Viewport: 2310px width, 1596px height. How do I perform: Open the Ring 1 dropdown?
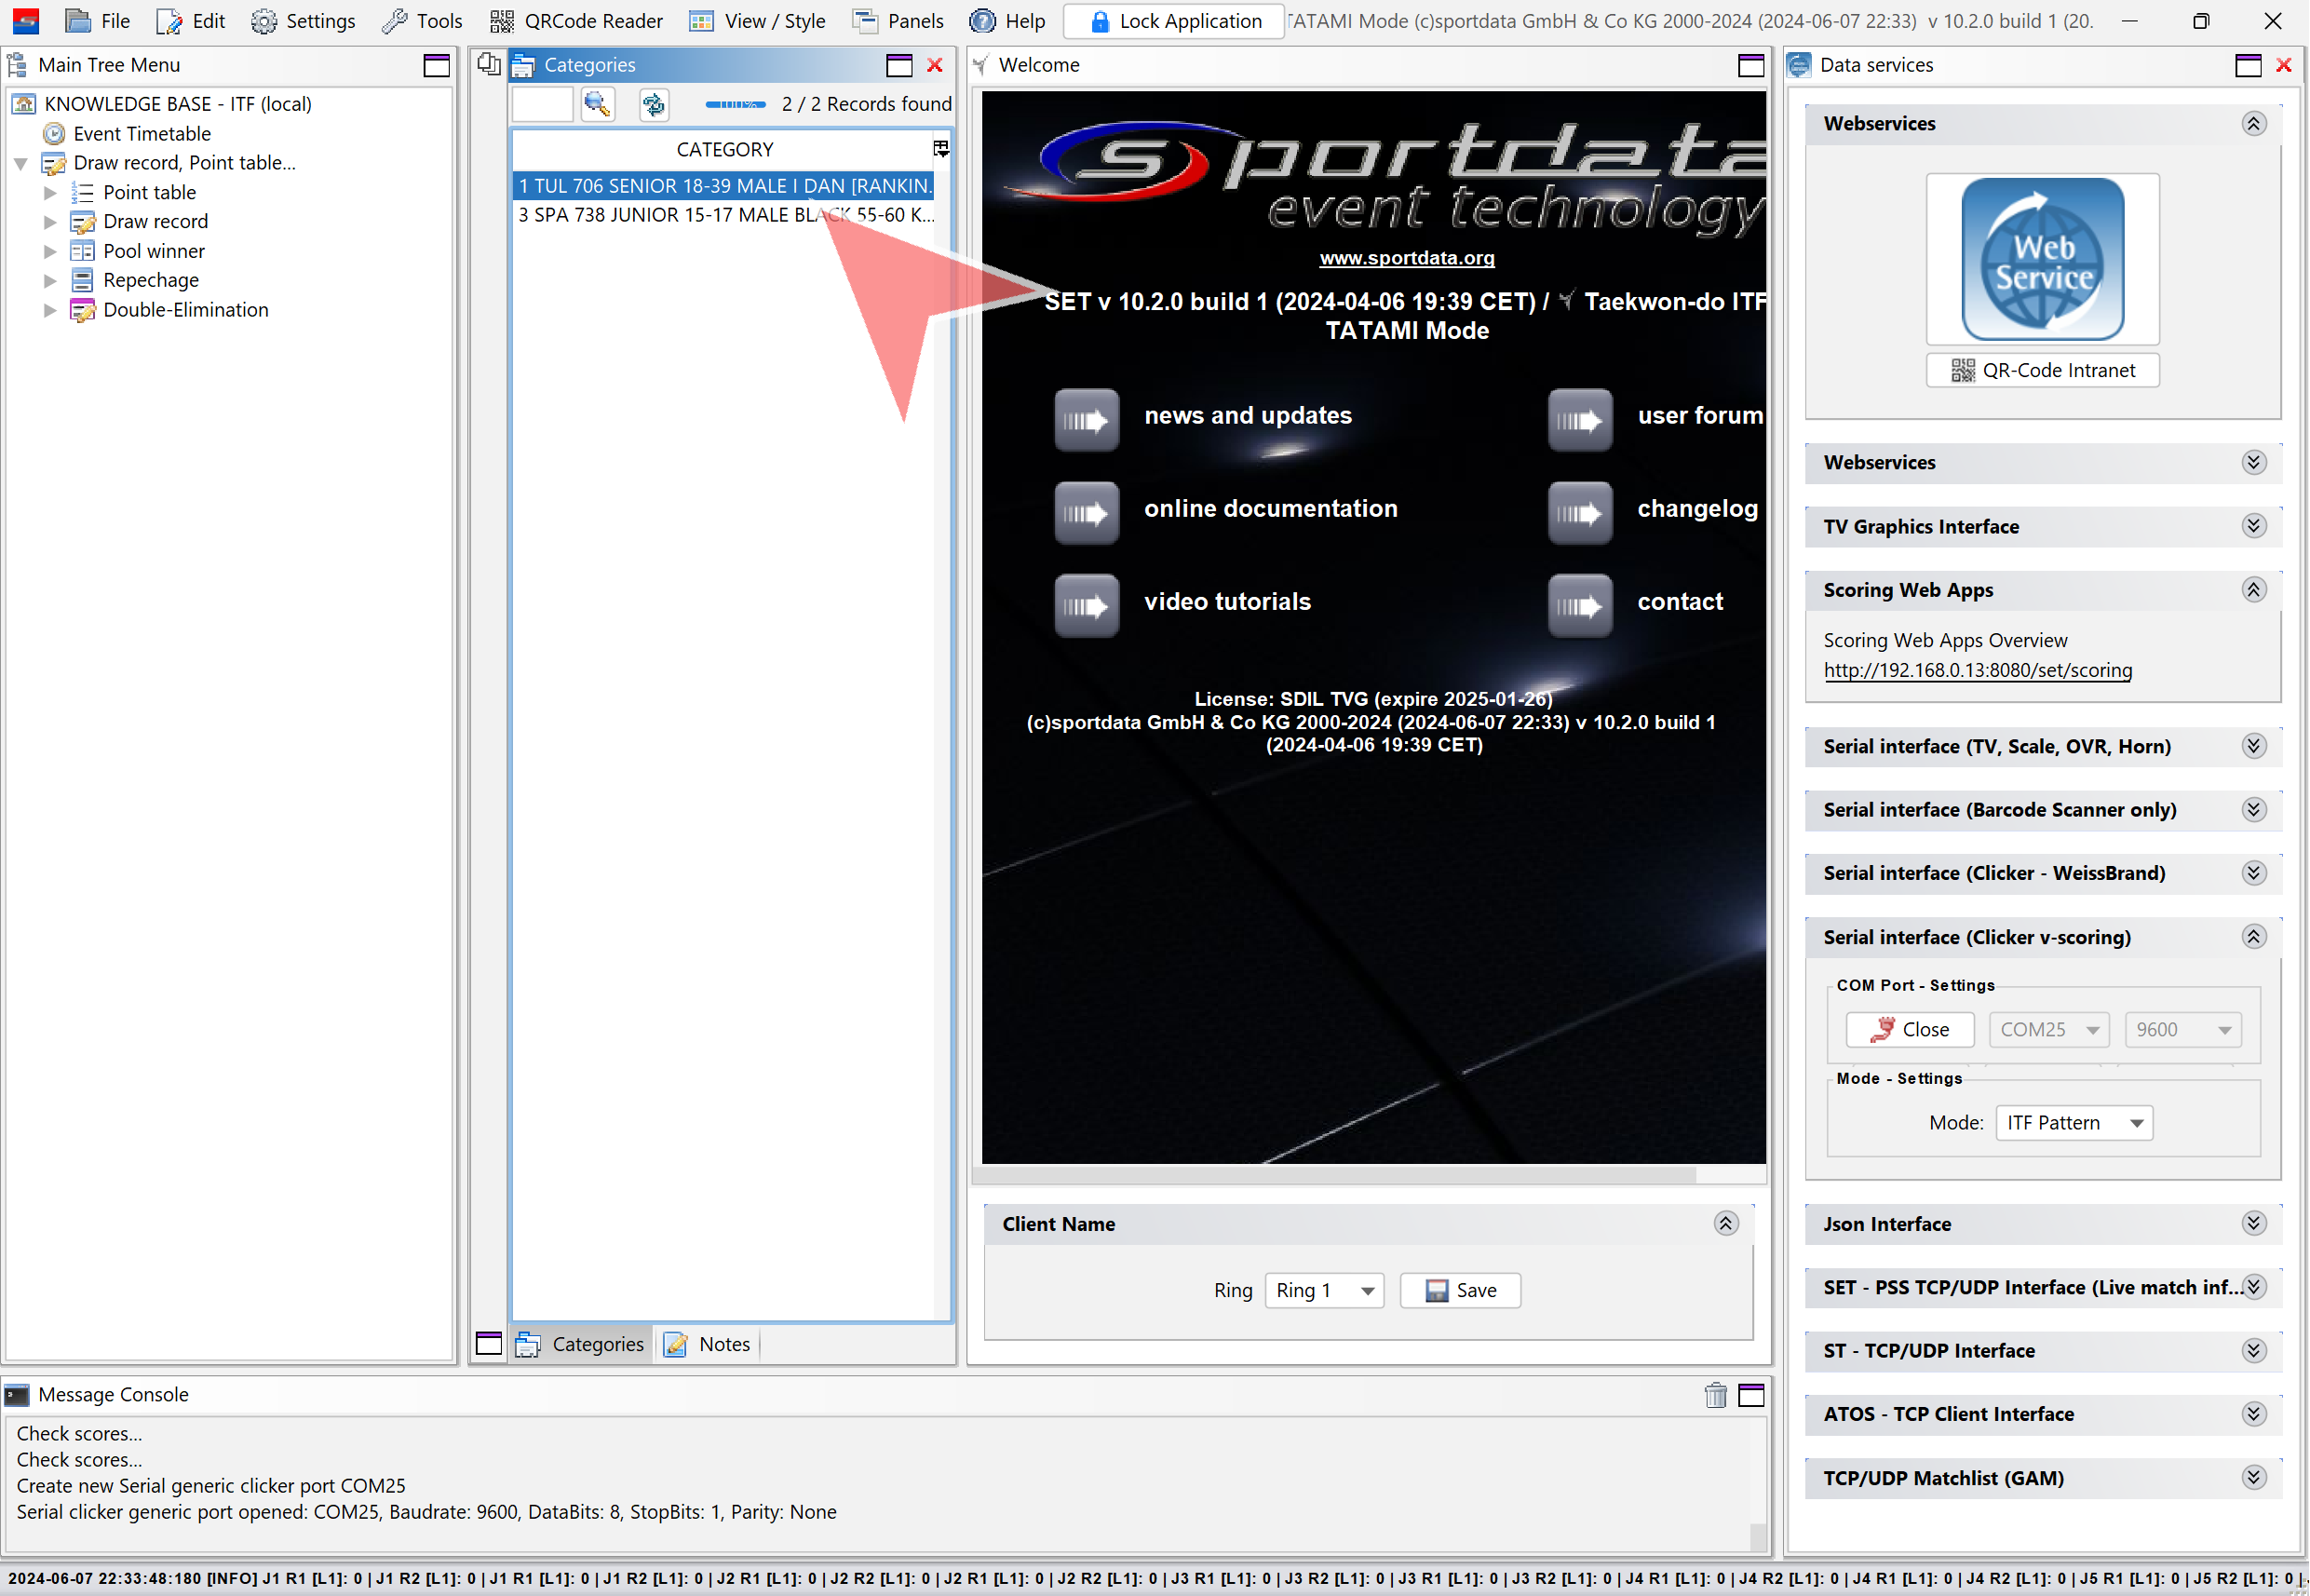pyautogui.click(x=1323, y=1290)
